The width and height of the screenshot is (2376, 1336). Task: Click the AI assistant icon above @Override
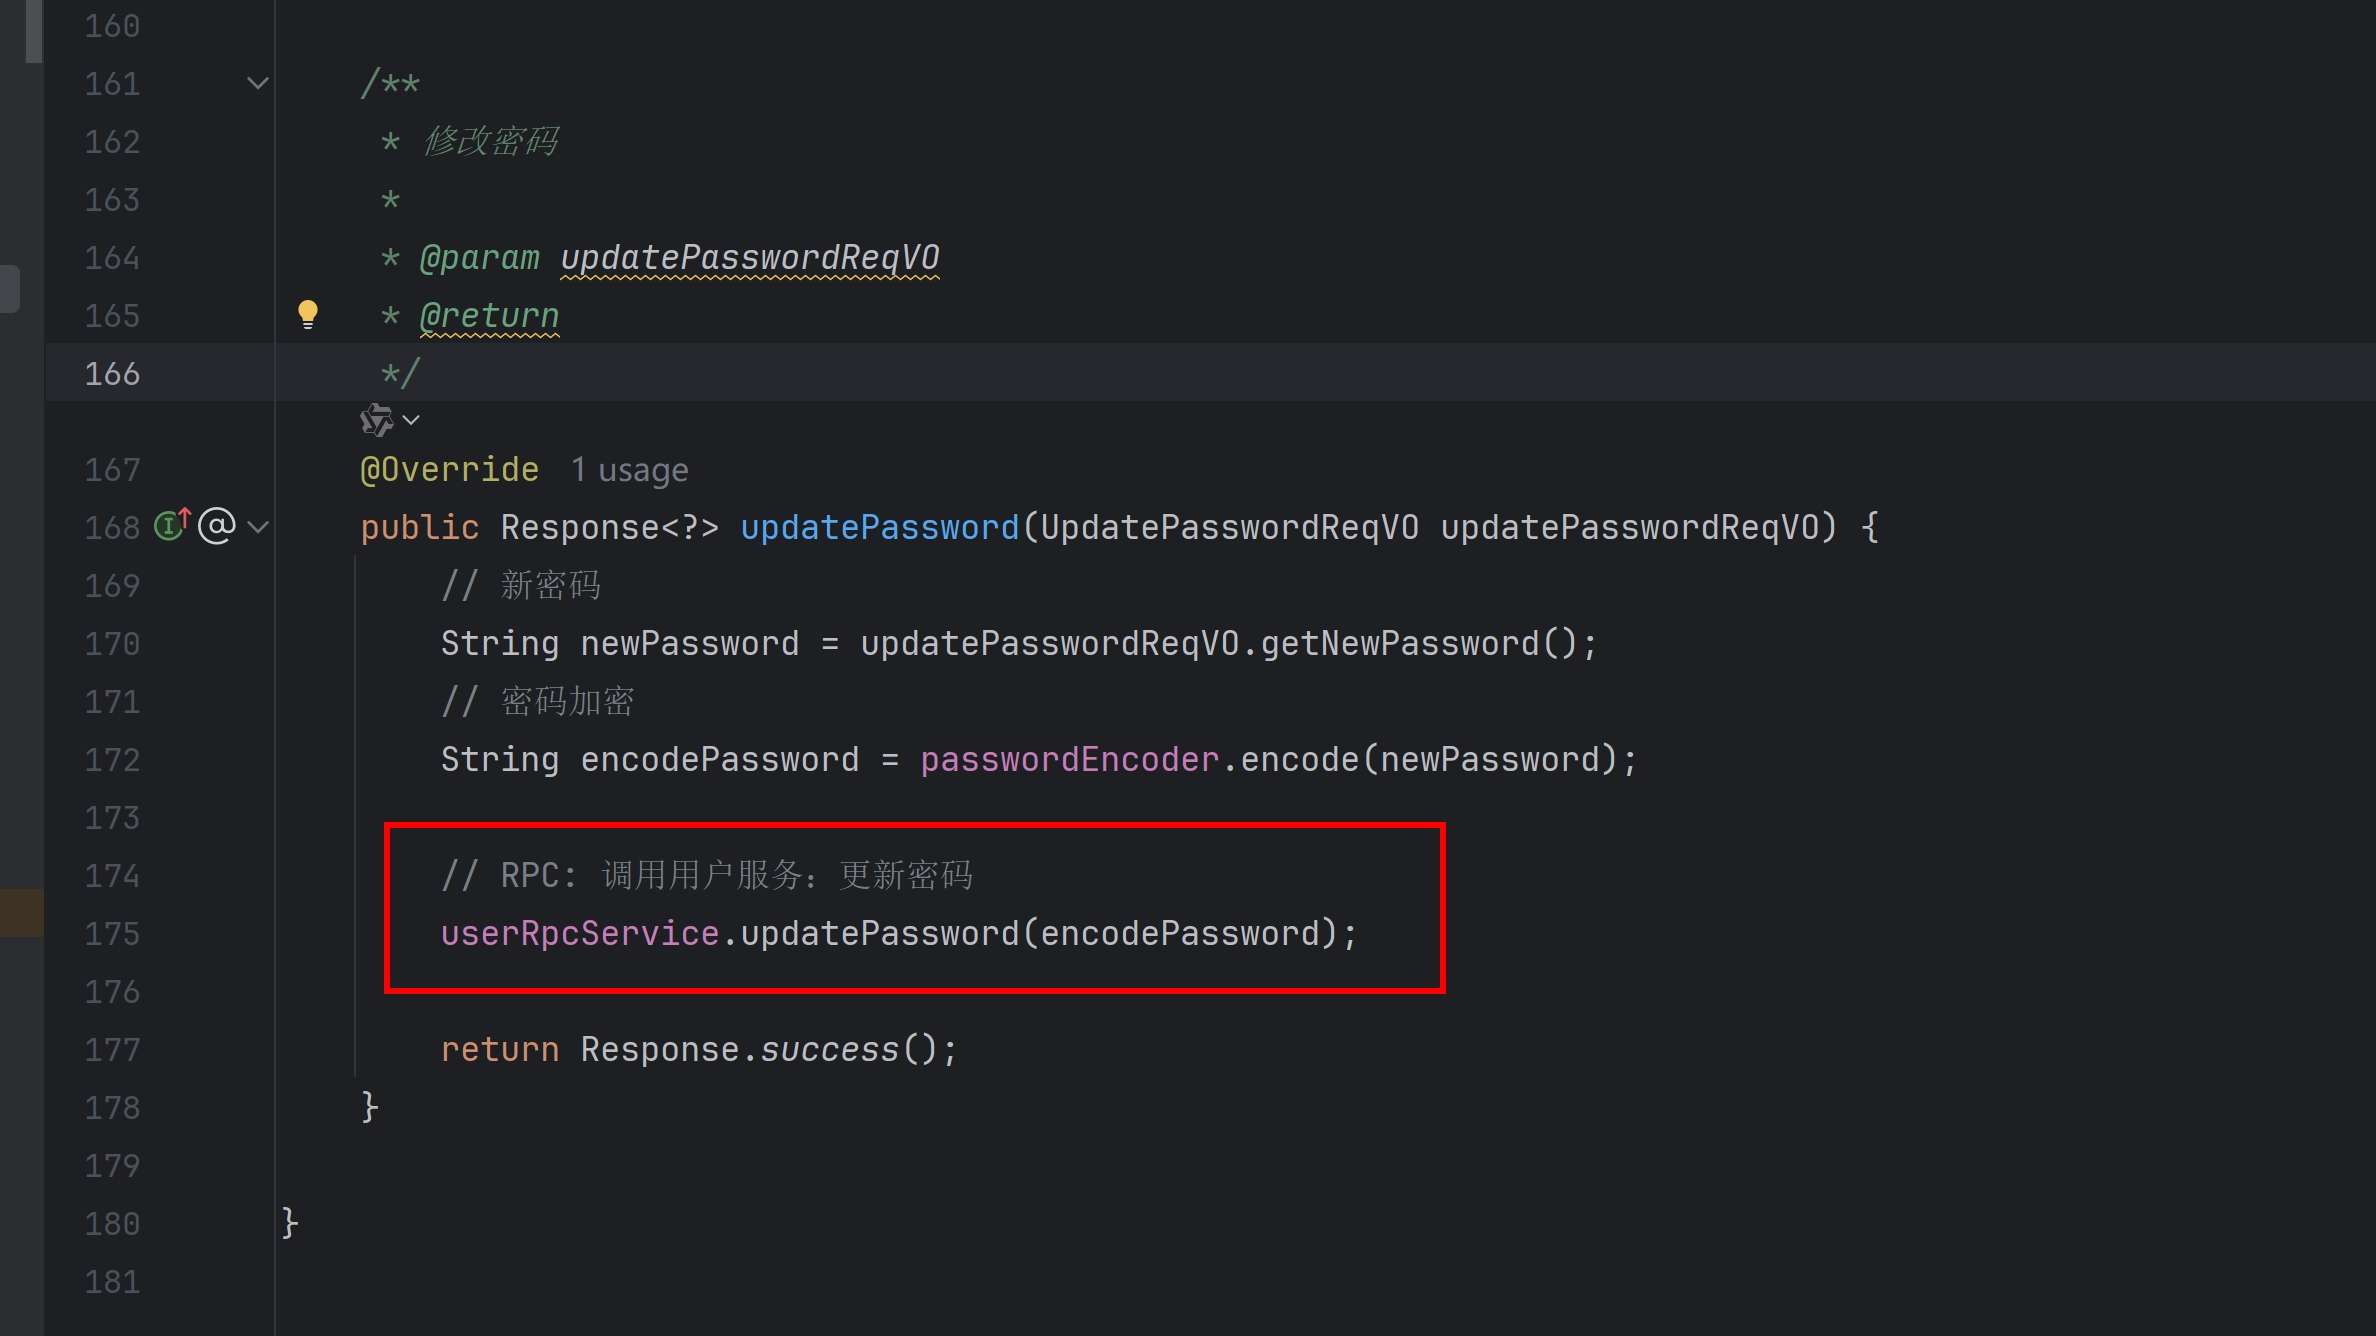[377, 420]
